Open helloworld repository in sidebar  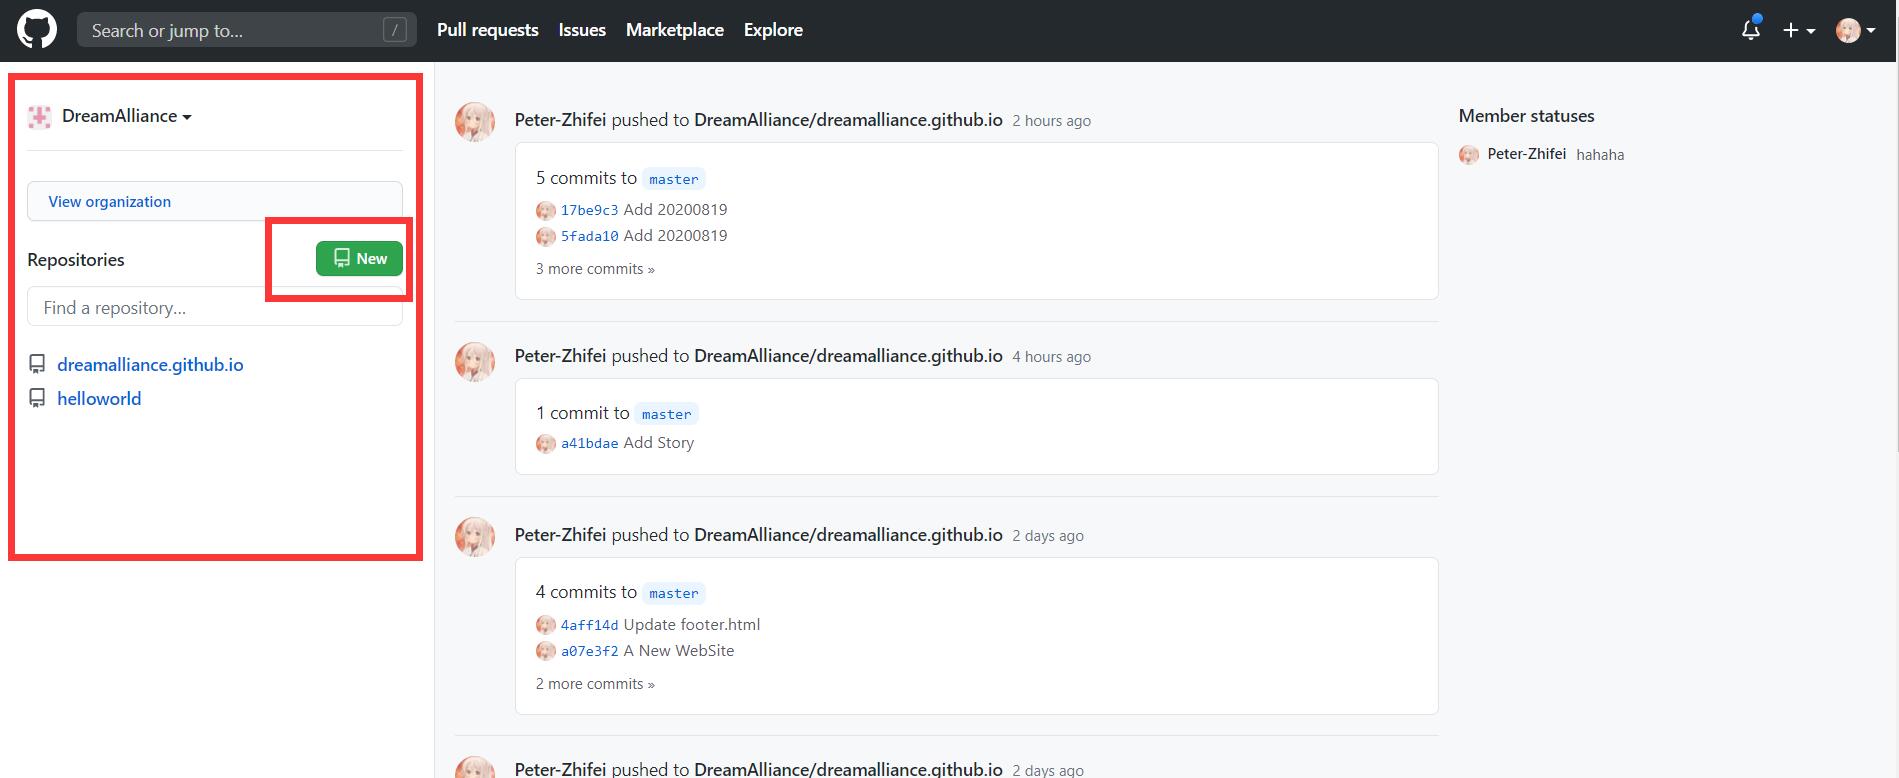click(99, 399)
